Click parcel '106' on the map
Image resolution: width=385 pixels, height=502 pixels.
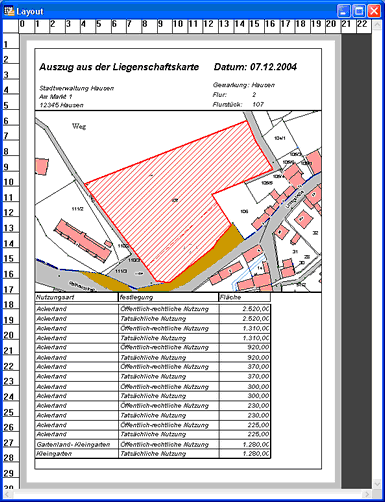point(244,211)
